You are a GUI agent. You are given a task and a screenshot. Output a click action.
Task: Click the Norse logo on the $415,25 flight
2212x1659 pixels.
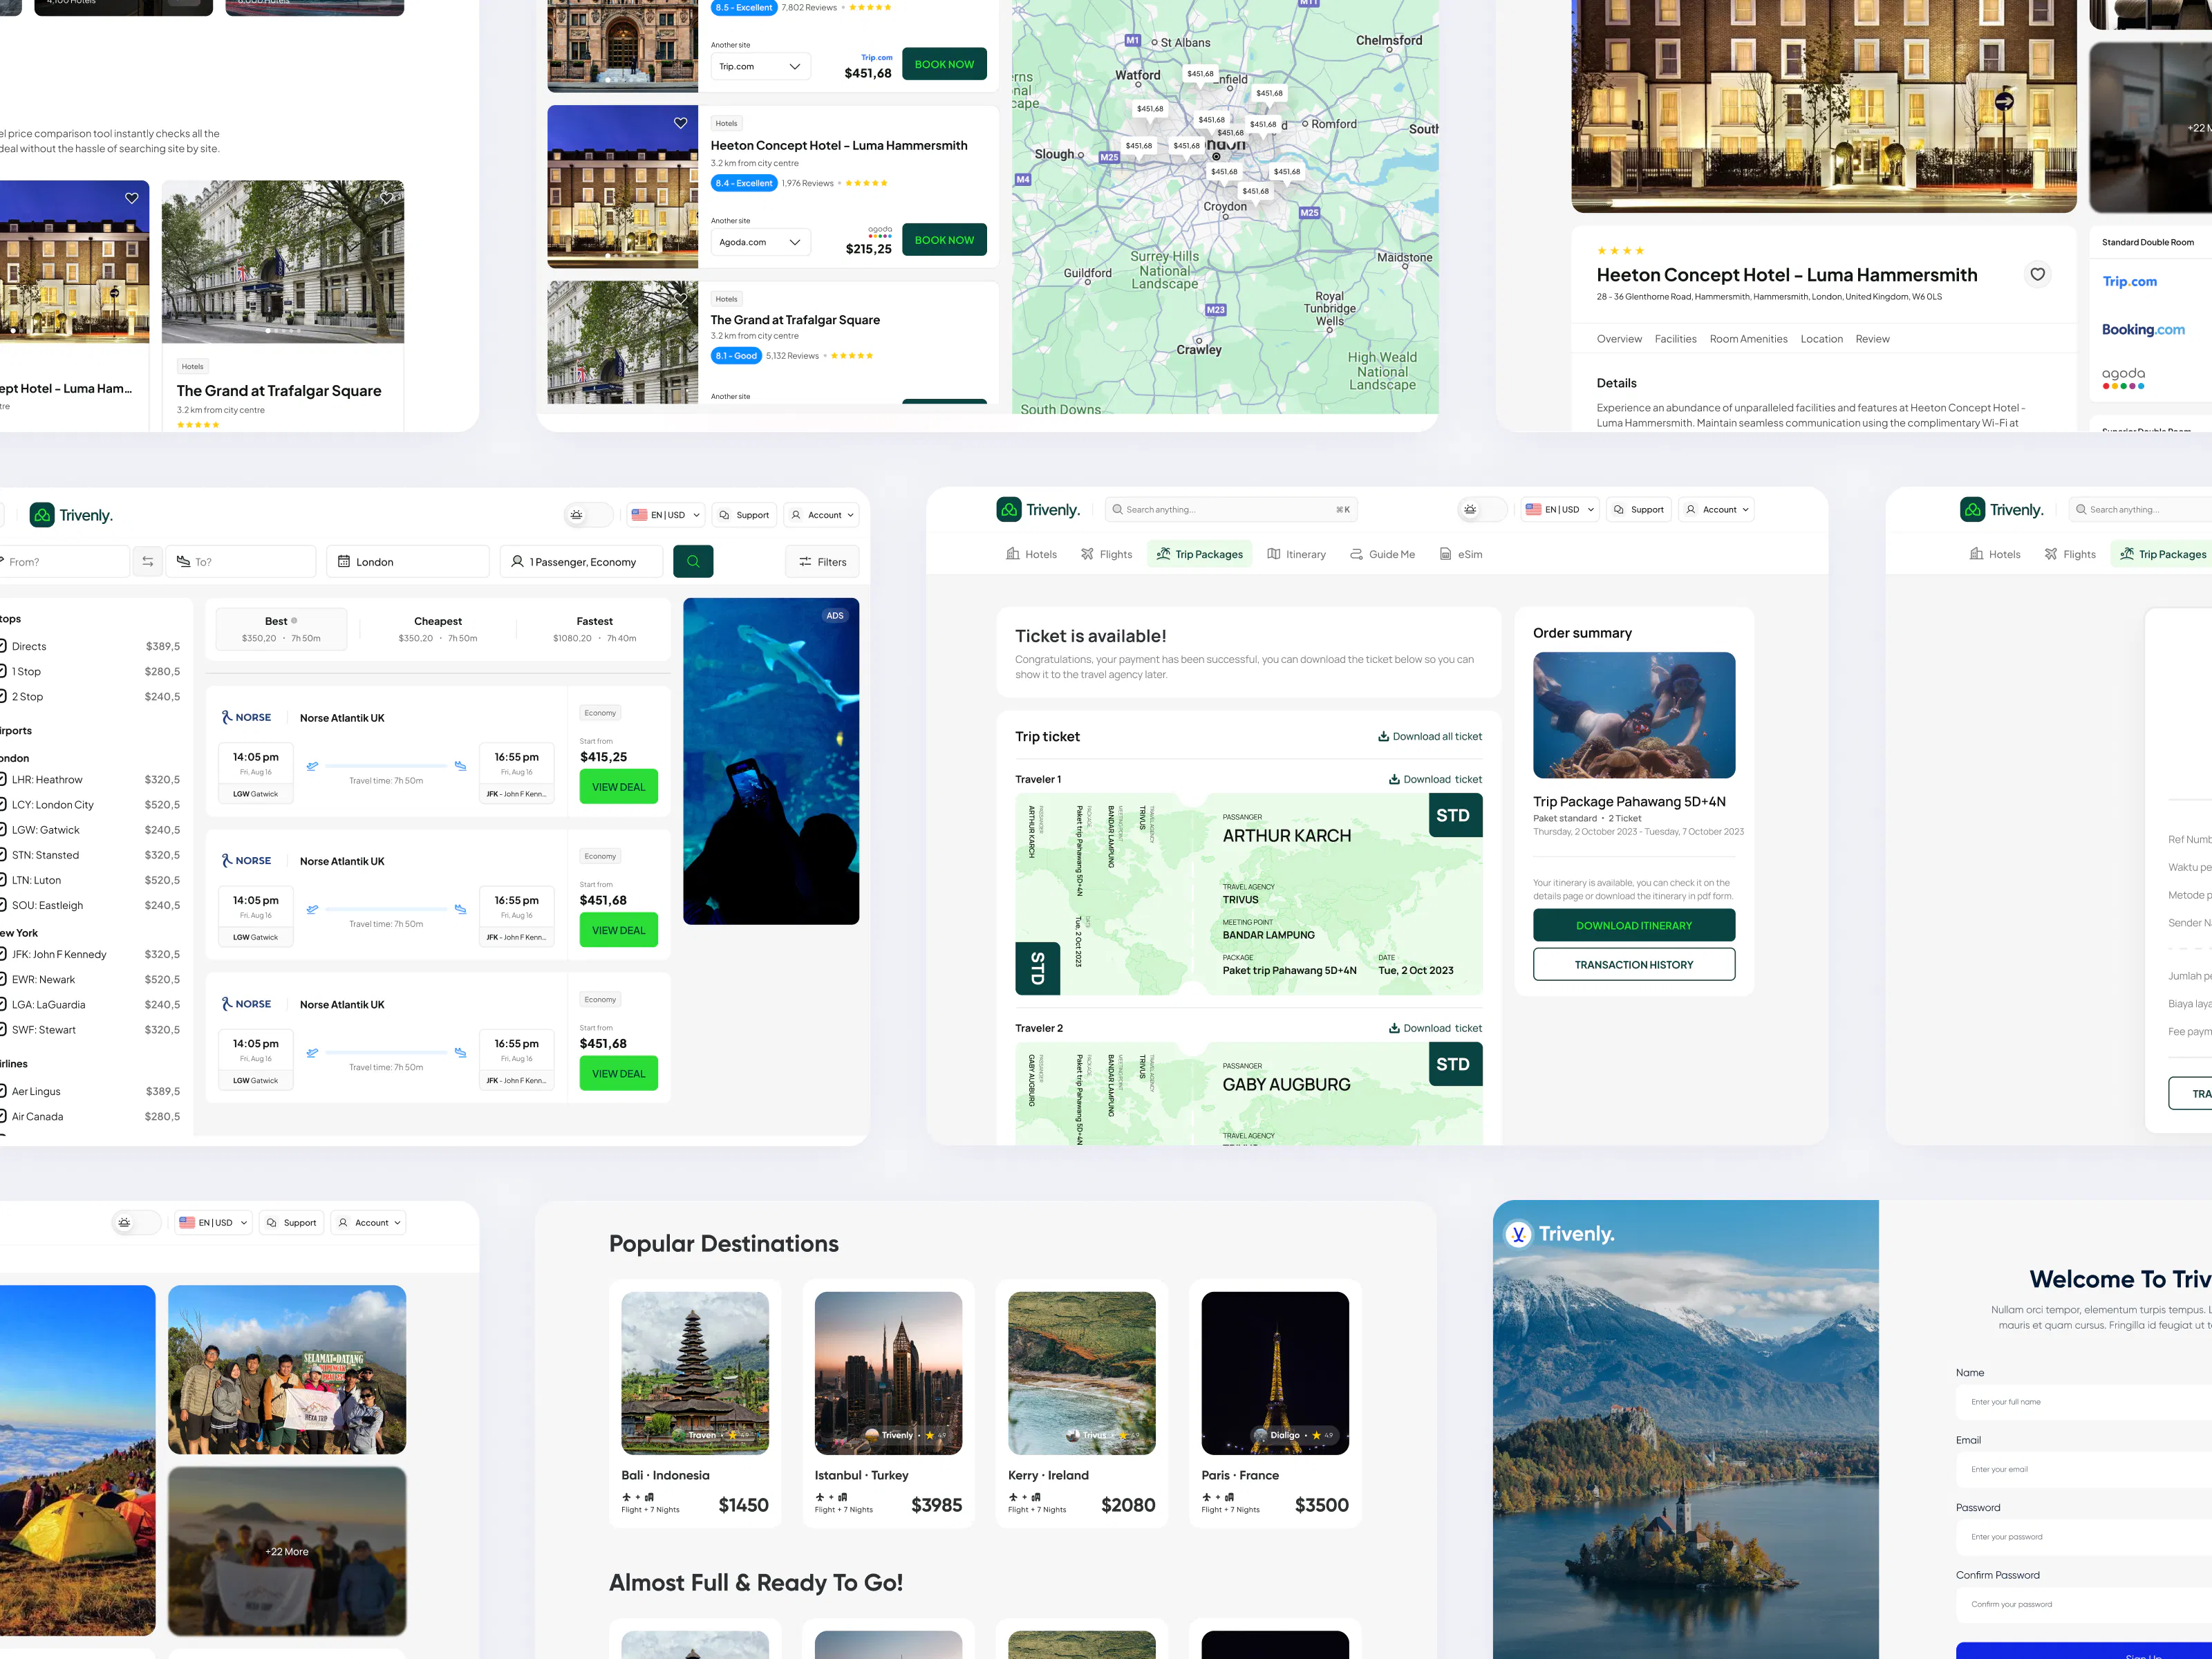pos(247,717)
